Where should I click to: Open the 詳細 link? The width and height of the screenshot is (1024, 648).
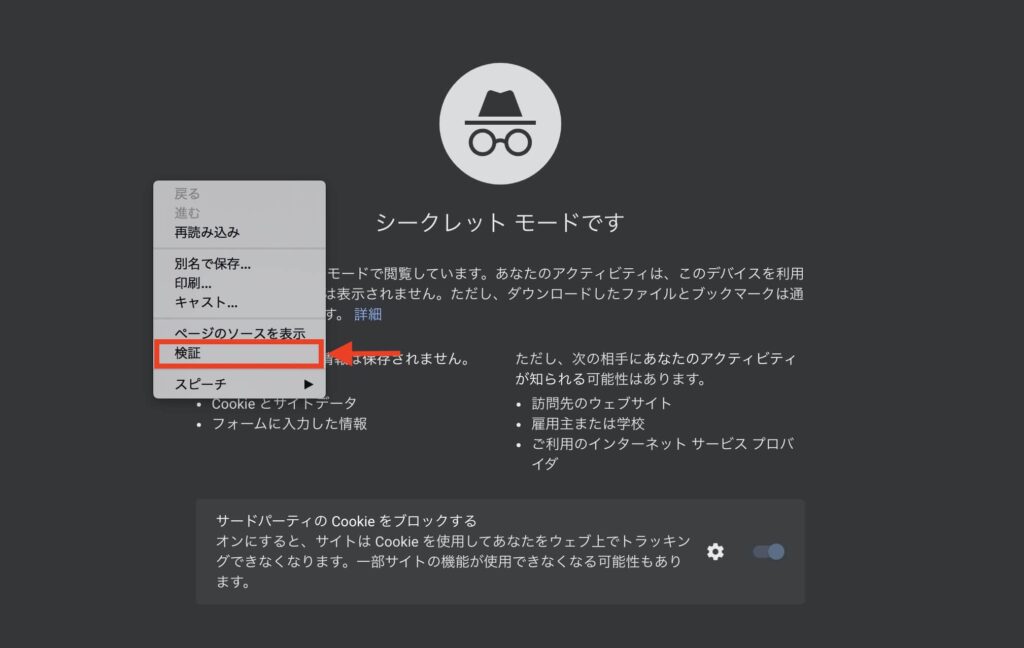(x=368, y=314)
